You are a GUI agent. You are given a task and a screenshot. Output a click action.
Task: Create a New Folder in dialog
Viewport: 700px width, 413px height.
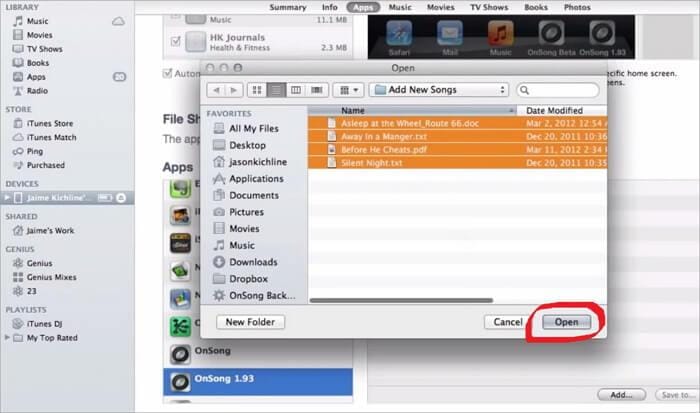250,322
